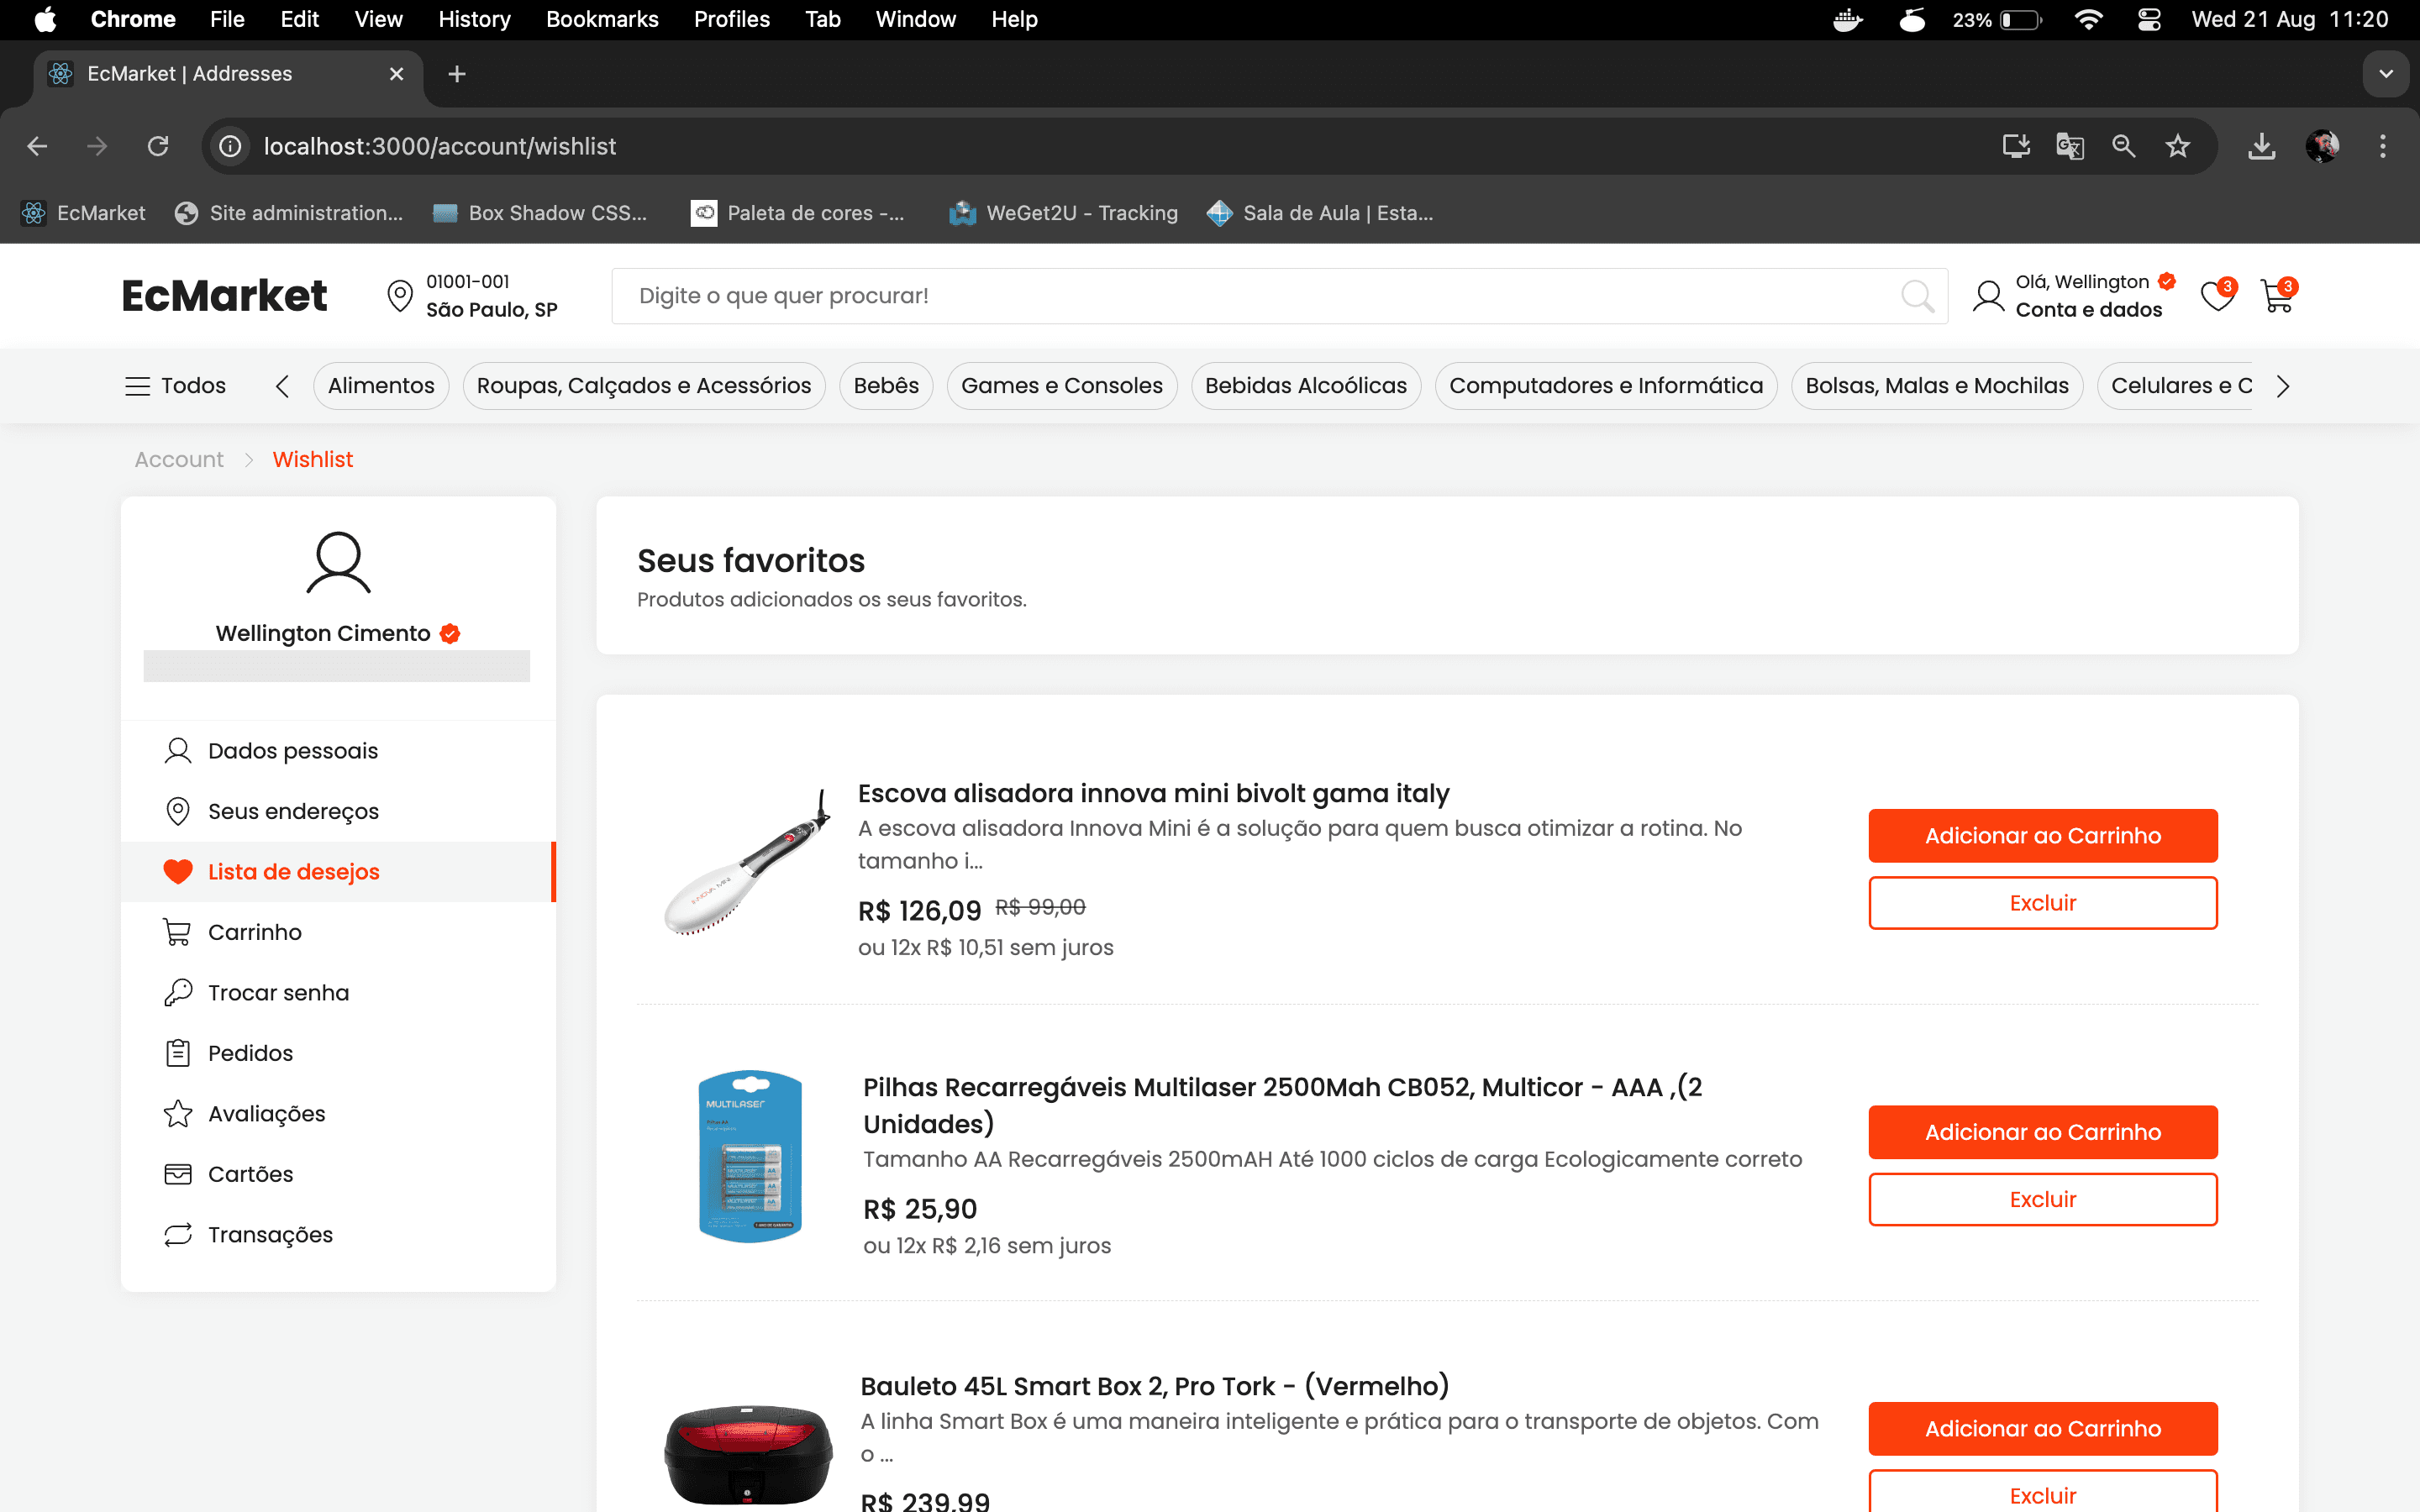Click Excluir for Escova alisadora
Image resolution: width=2420 pixels, height=1512 pixels.
coord(2043,903)
